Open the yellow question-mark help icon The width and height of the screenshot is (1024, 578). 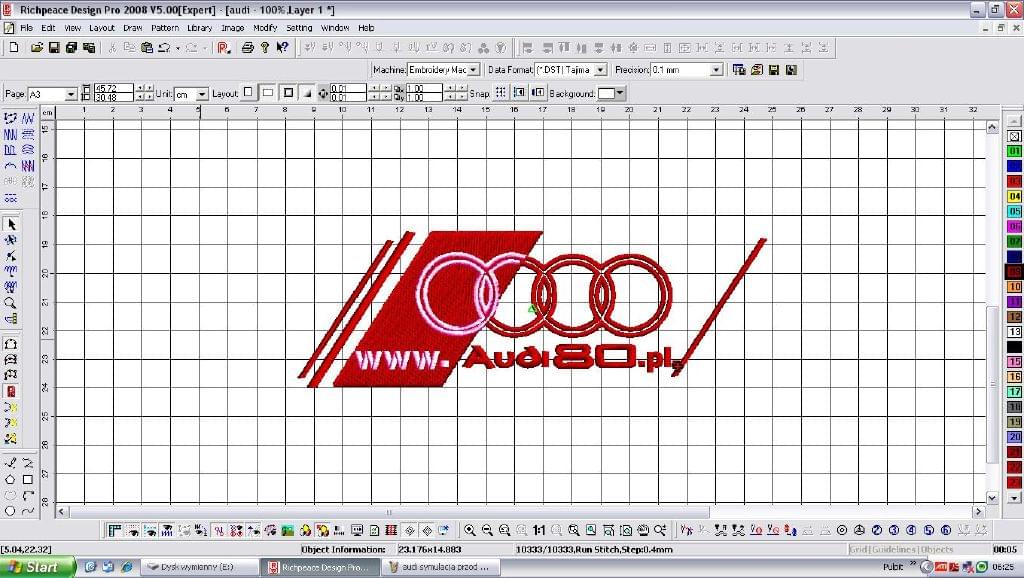265,48
